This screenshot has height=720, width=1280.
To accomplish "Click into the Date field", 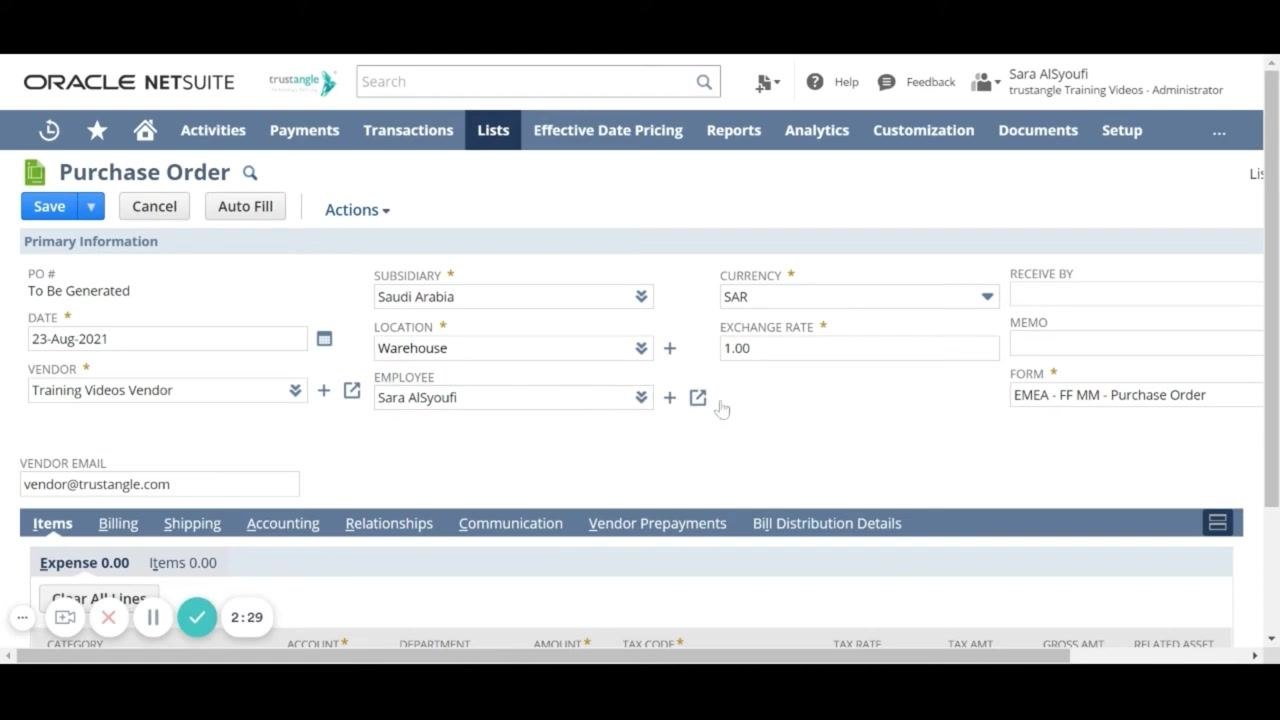I will tap(168, 339).
